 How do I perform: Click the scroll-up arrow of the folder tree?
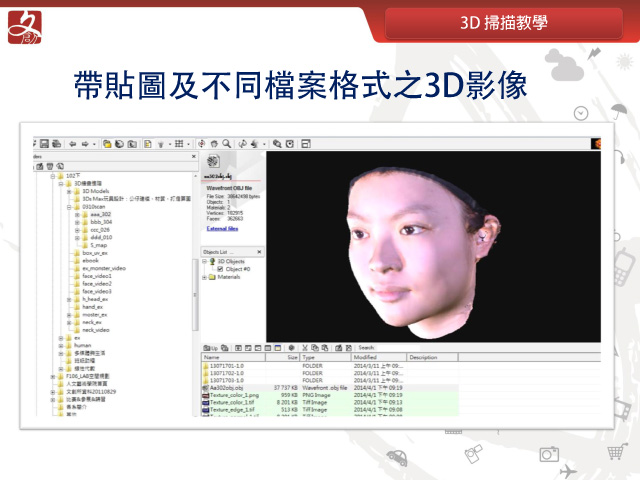195,176
